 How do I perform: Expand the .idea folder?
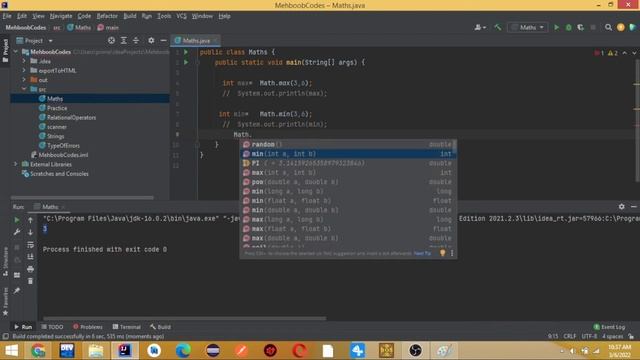pos(24,61)
